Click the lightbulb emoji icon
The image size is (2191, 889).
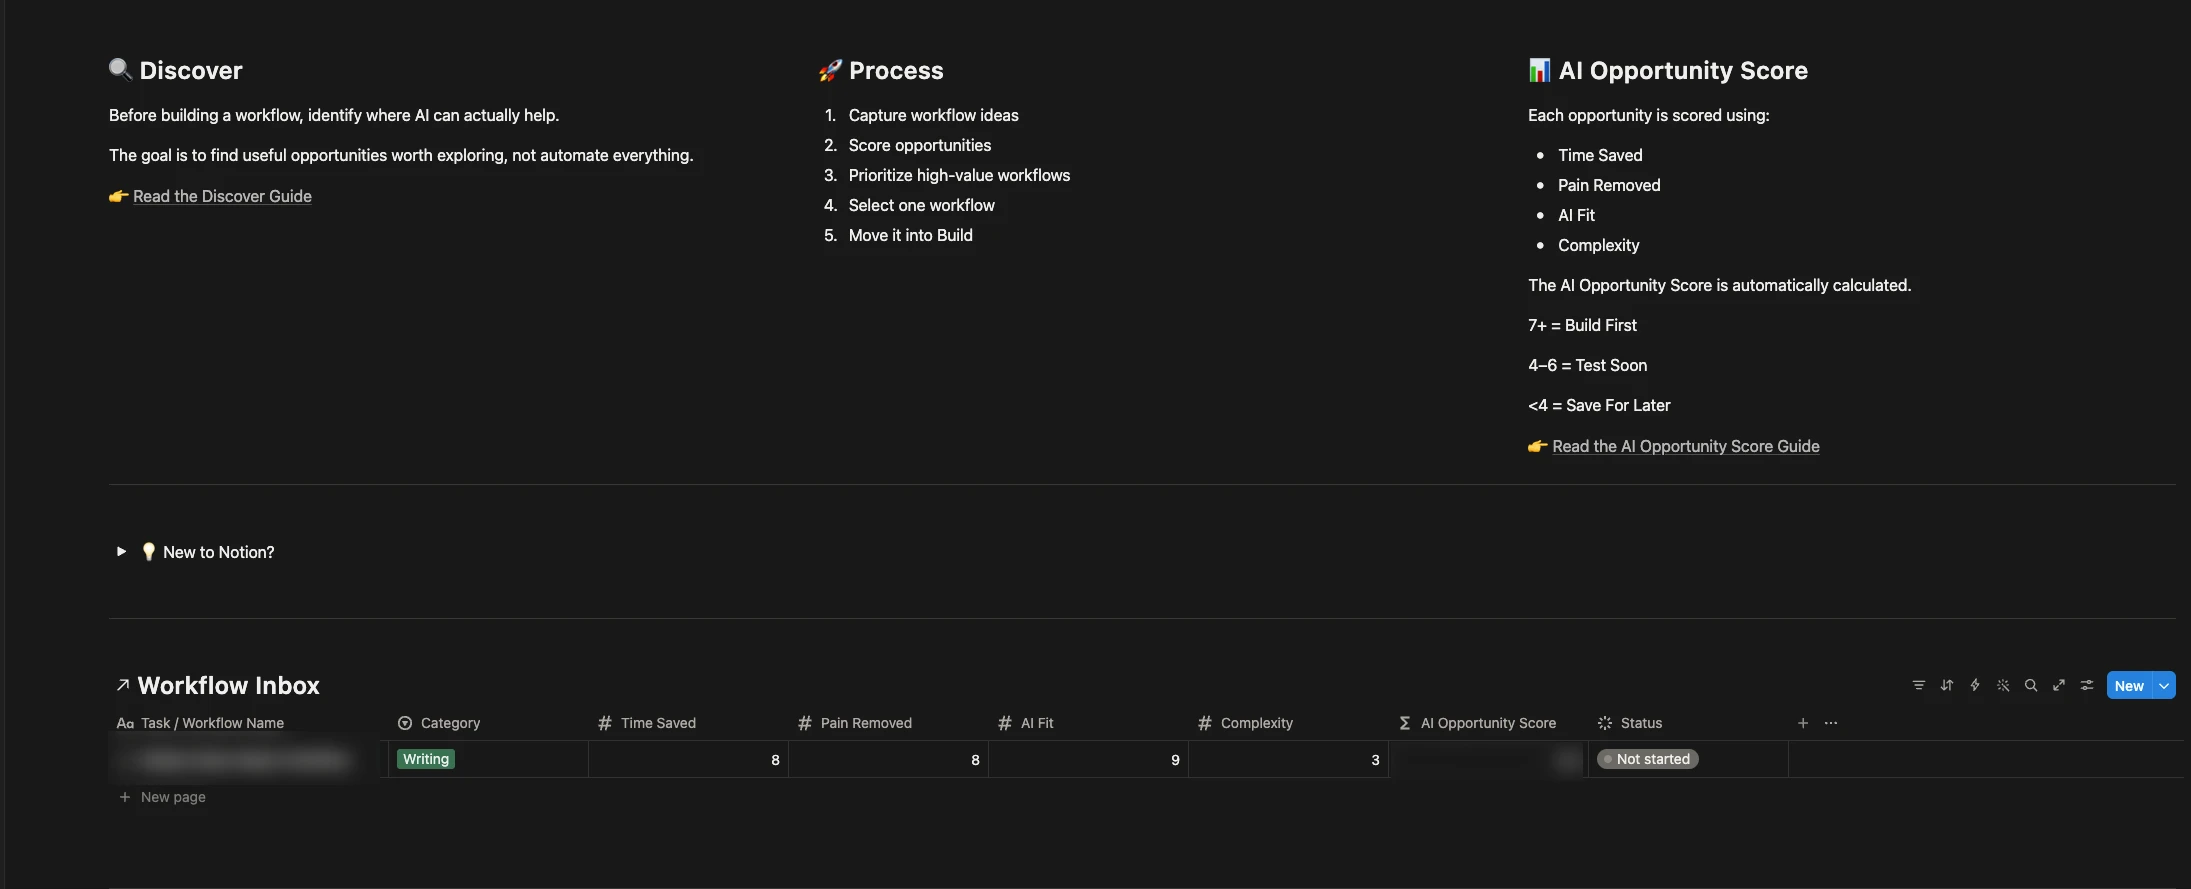coord(148,552)
